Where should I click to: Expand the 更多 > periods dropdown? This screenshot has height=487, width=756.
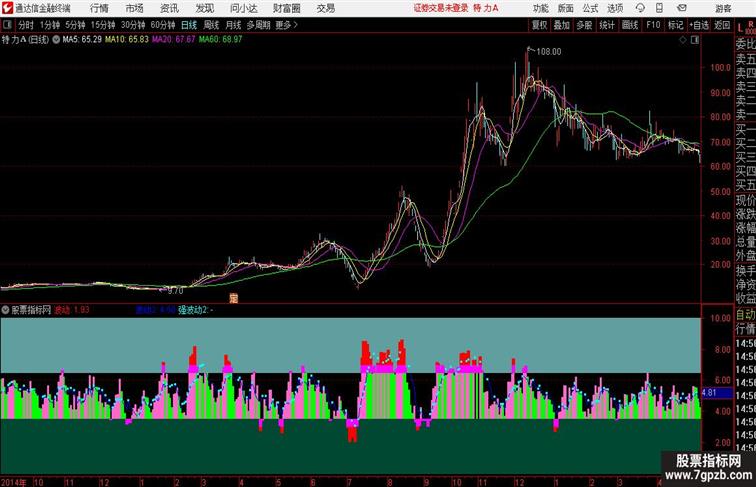287,25
